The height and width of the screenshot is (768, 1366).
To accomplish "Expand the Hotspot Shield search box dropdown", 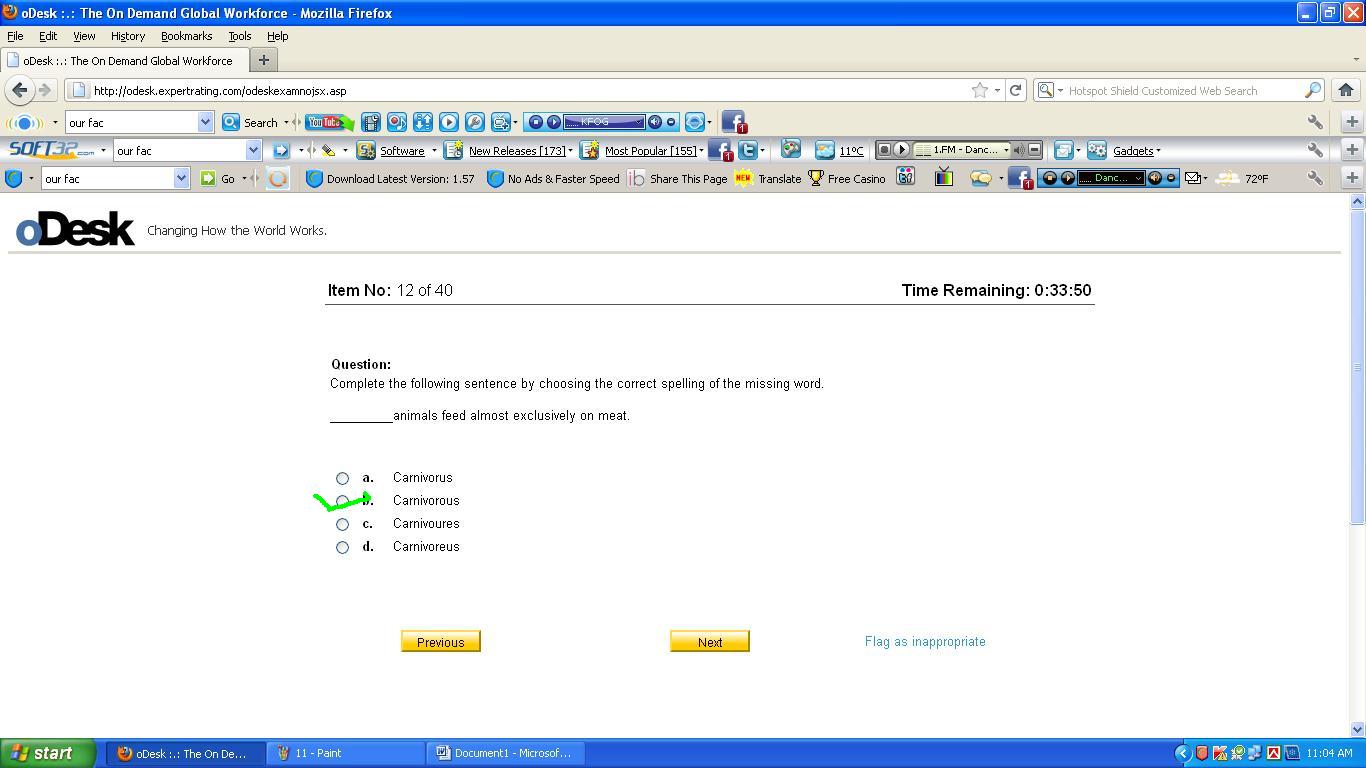I will click(181, 178).
